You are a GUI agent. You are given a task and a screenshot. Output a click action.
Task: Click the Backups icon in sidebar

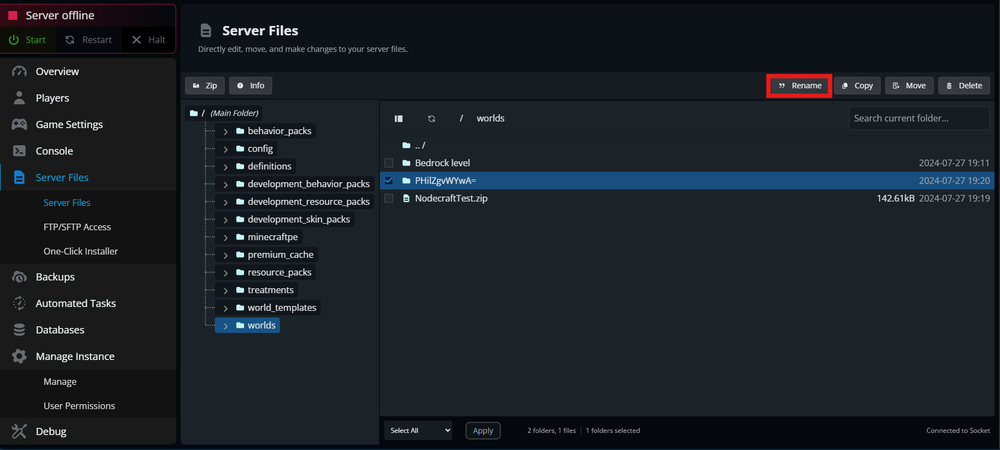pos(19,277)
